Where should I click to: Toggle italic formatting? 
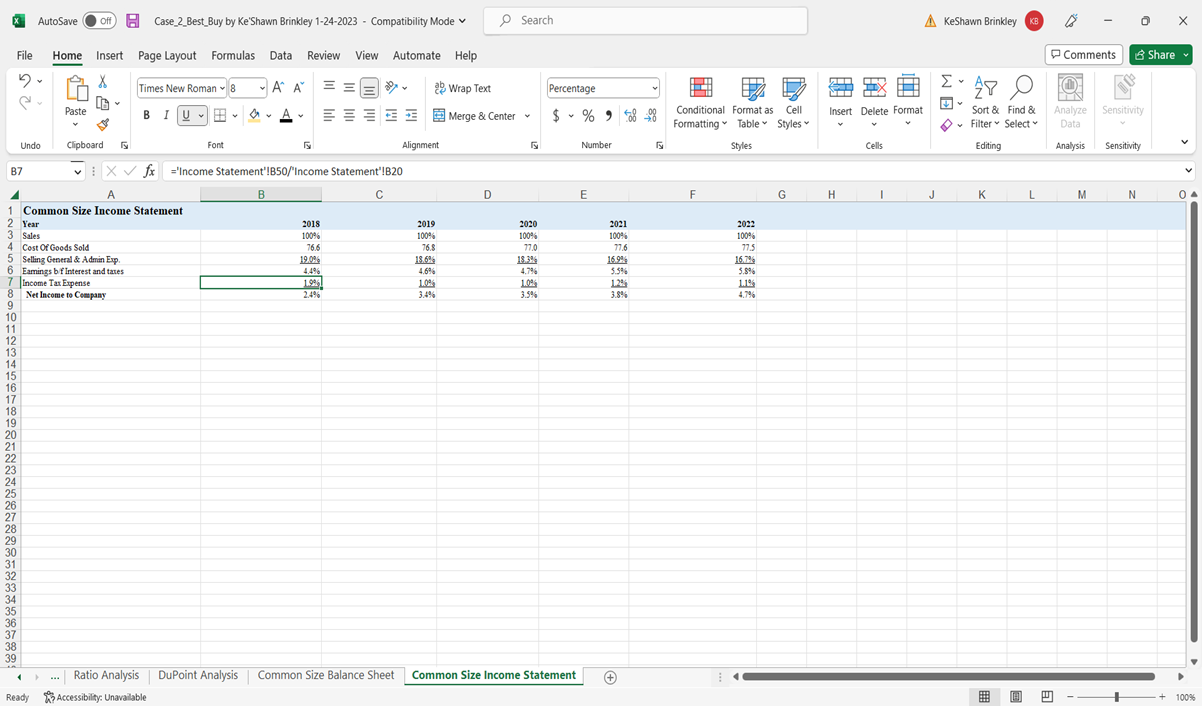(x=166, y=115)
